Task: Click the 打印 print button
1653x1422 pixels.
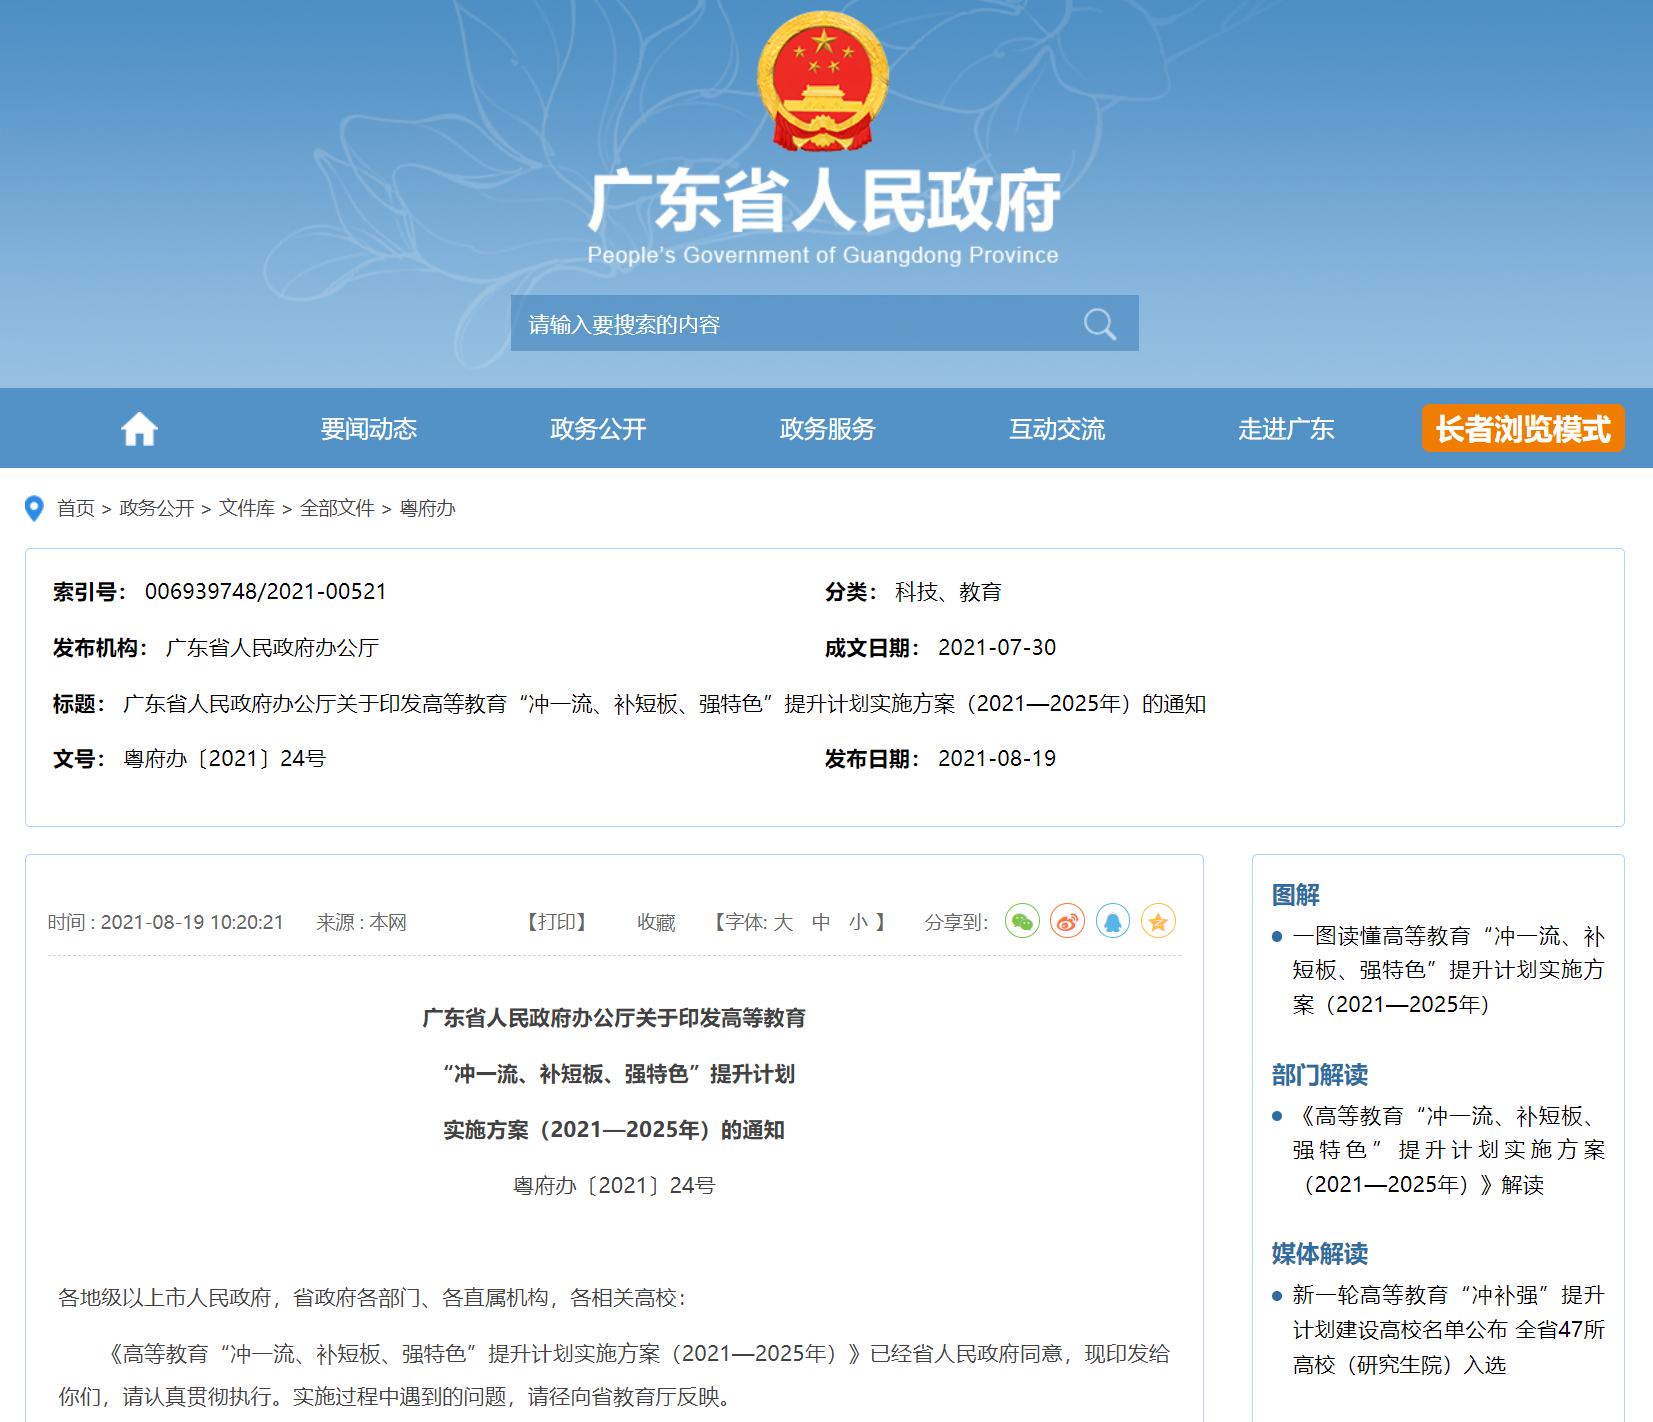Action: click(x=557, y=922)
